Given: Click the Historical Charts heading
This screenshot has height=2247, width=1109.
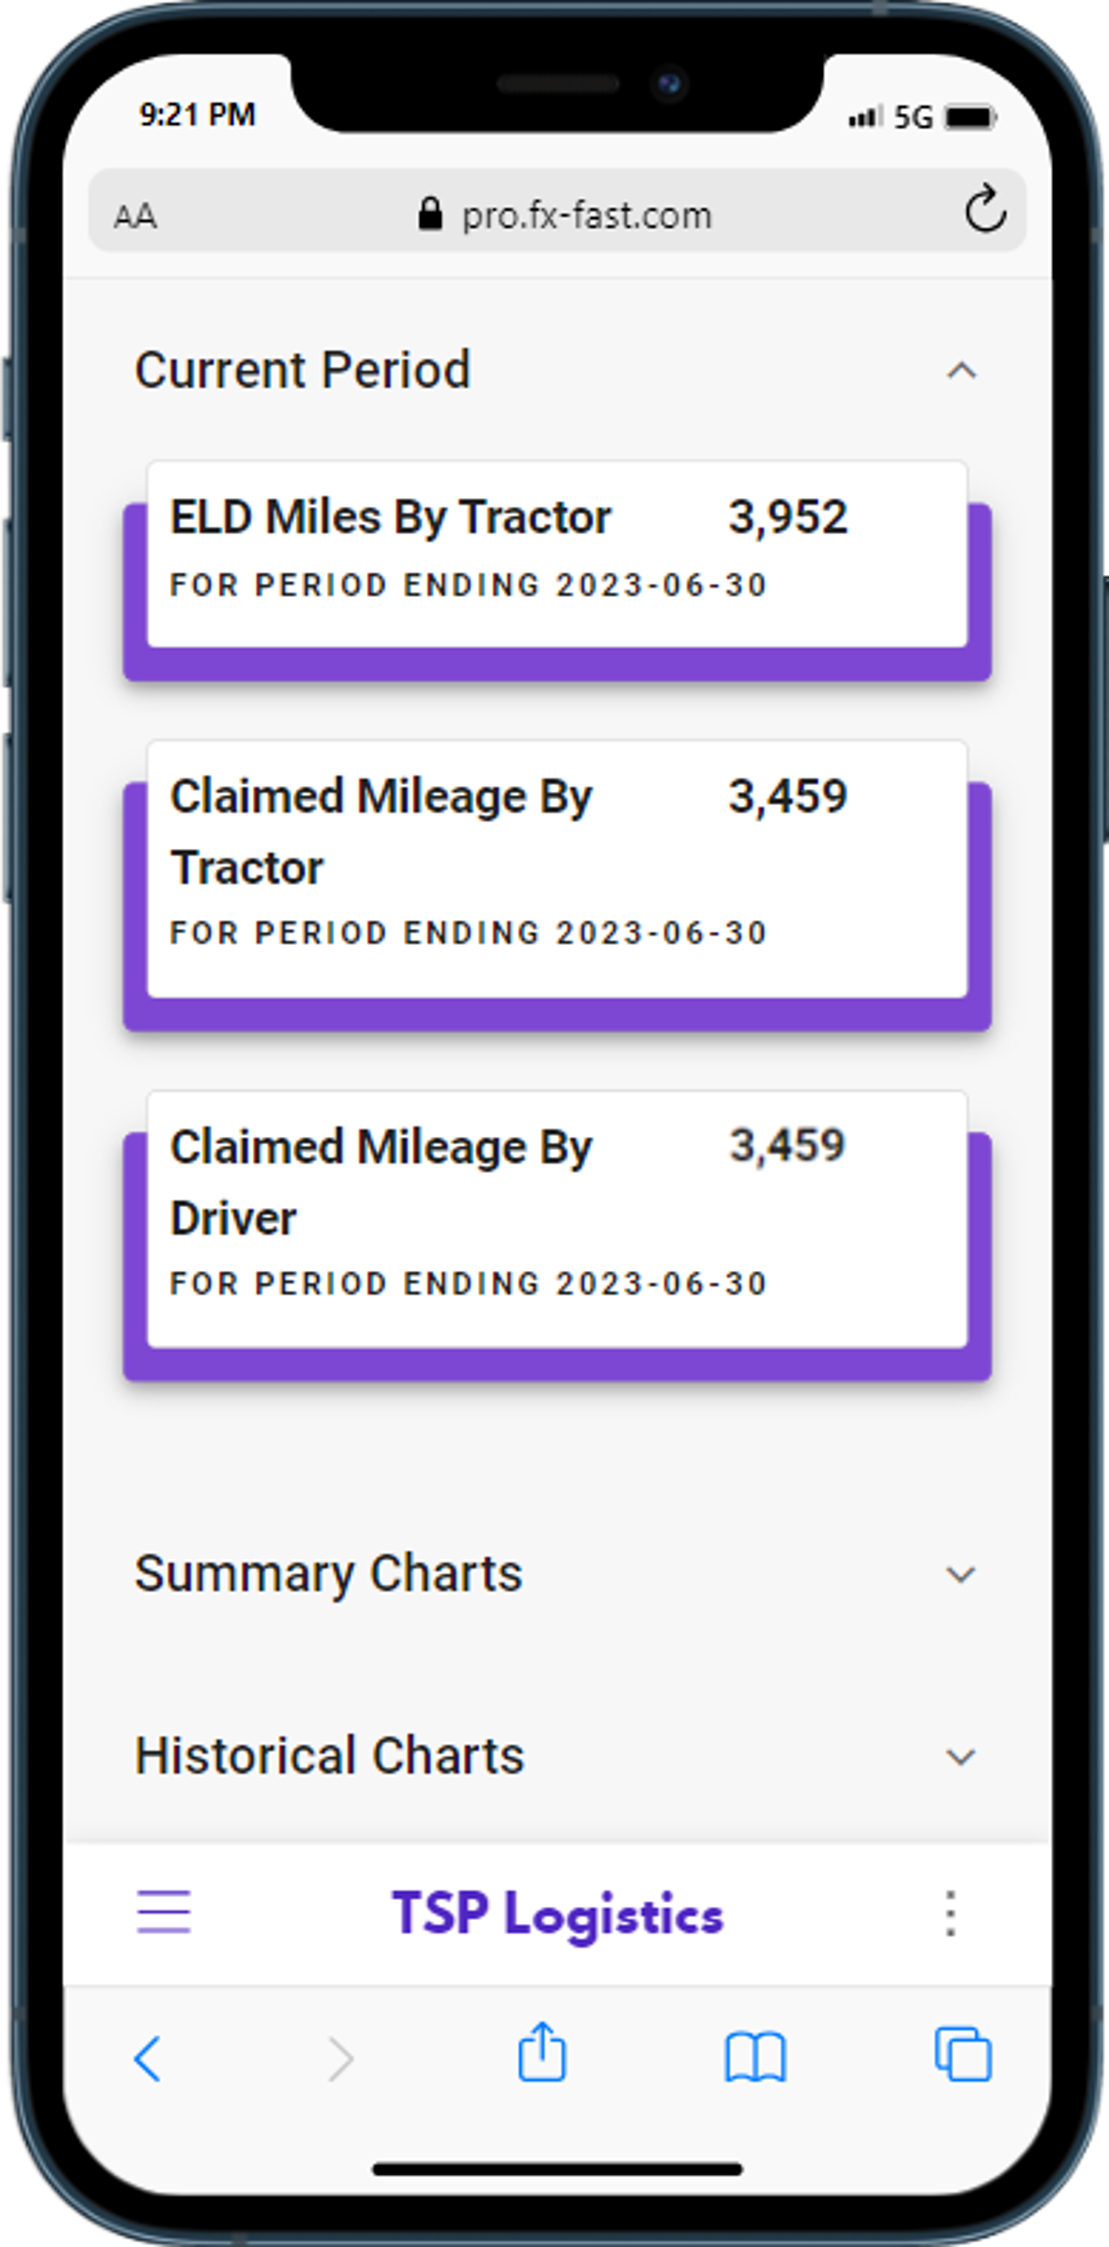Looking at the screenshot, I should click(x=329, y=1756).
